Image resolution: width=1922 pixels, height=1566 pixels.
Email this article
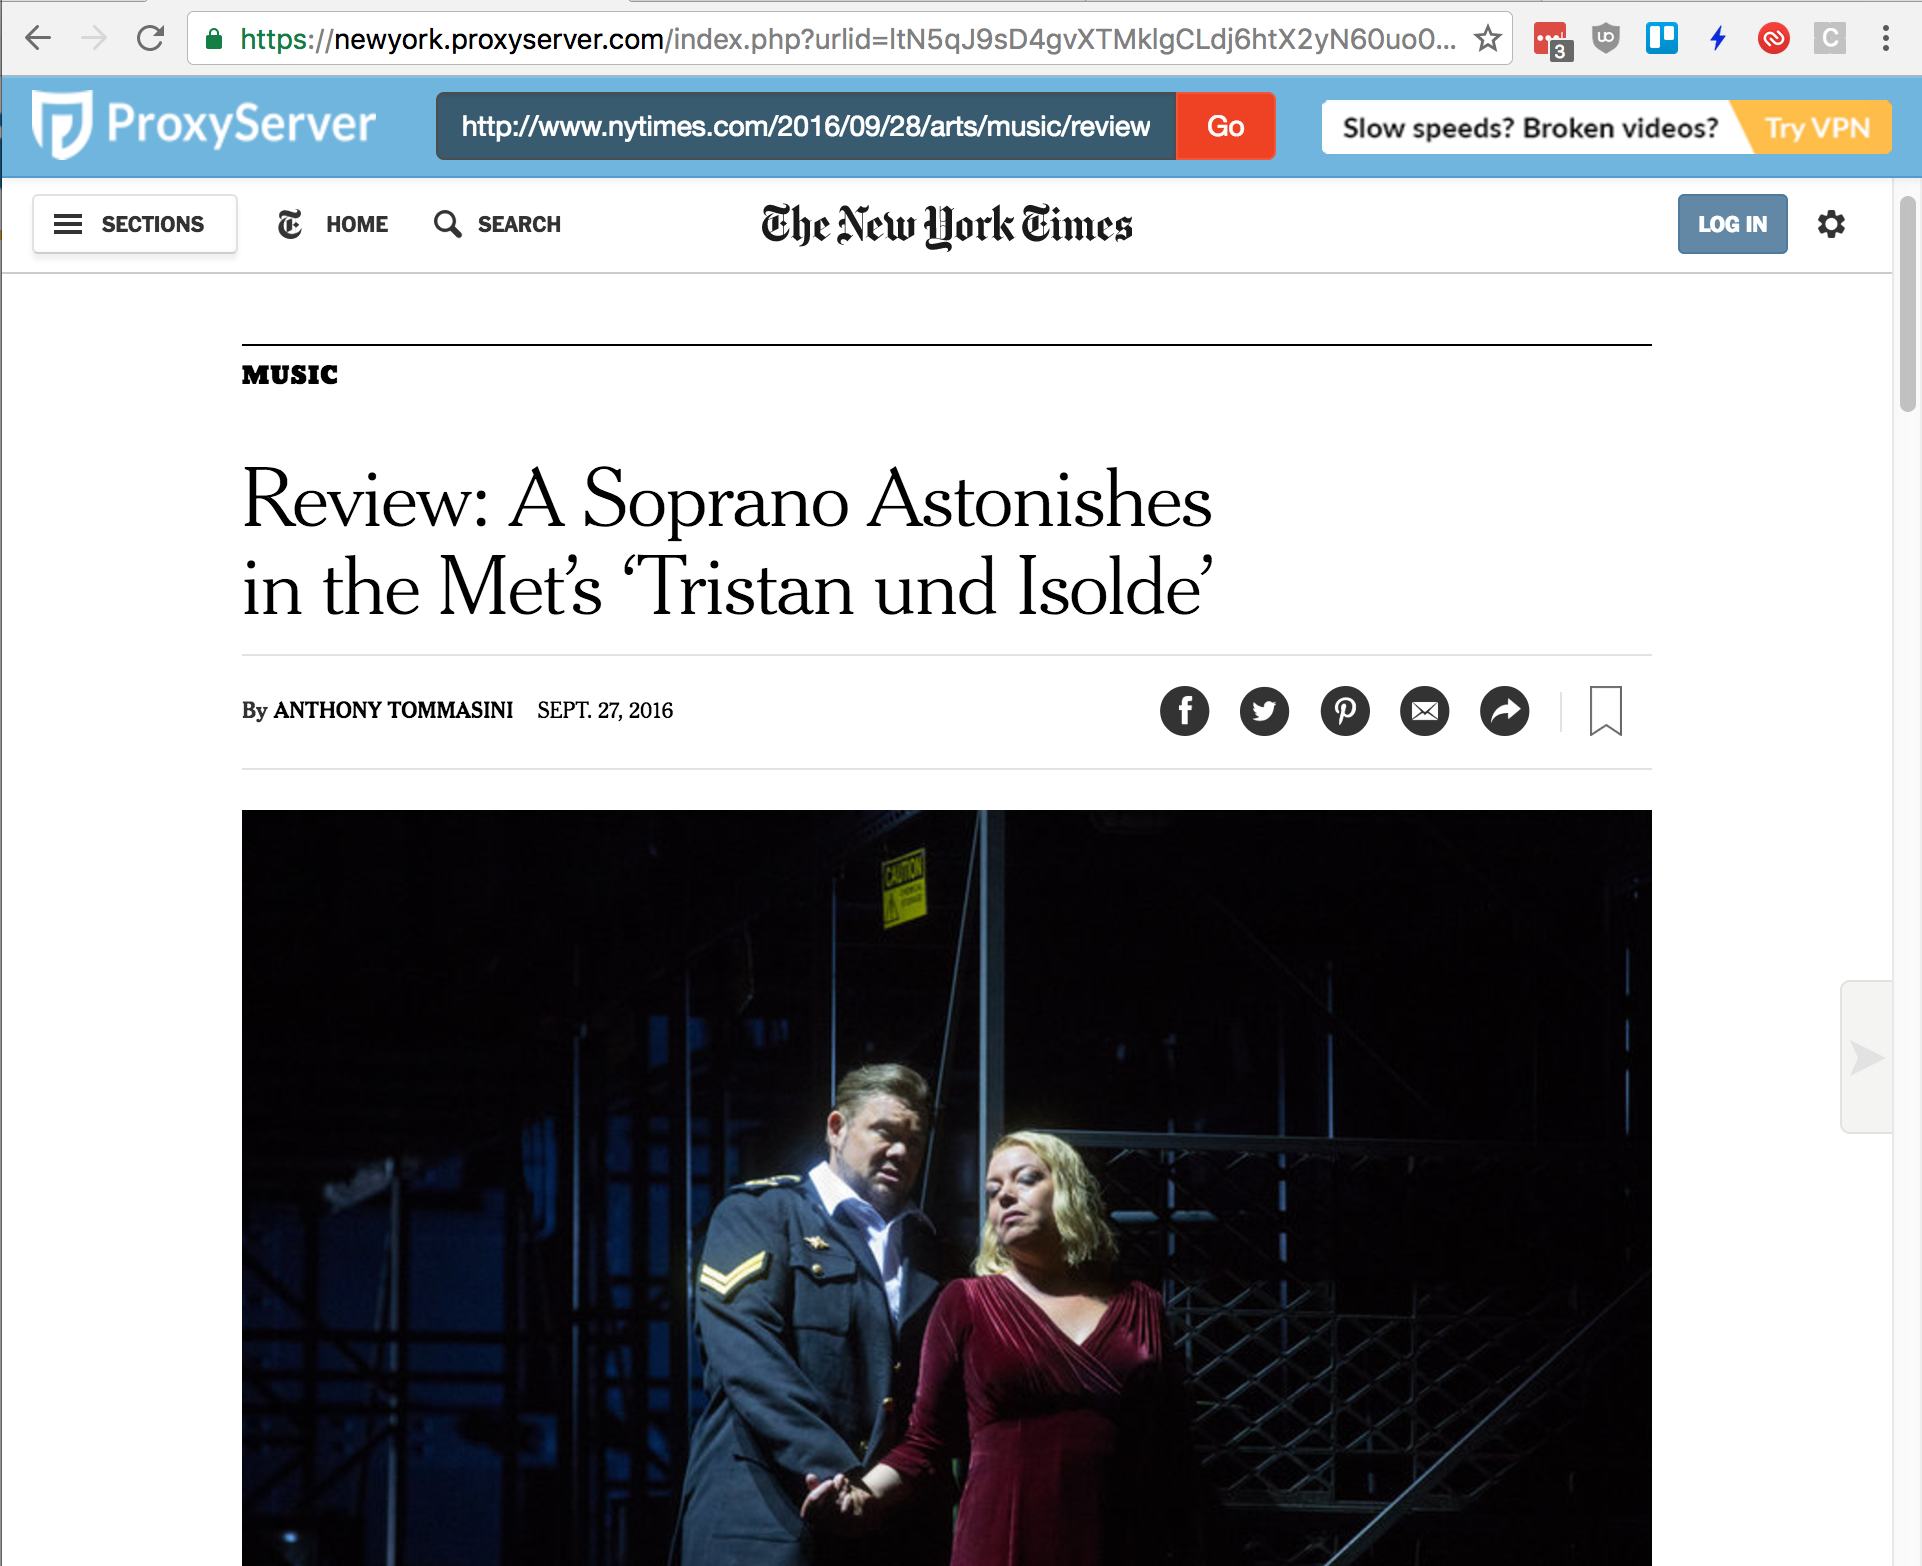1425,711
